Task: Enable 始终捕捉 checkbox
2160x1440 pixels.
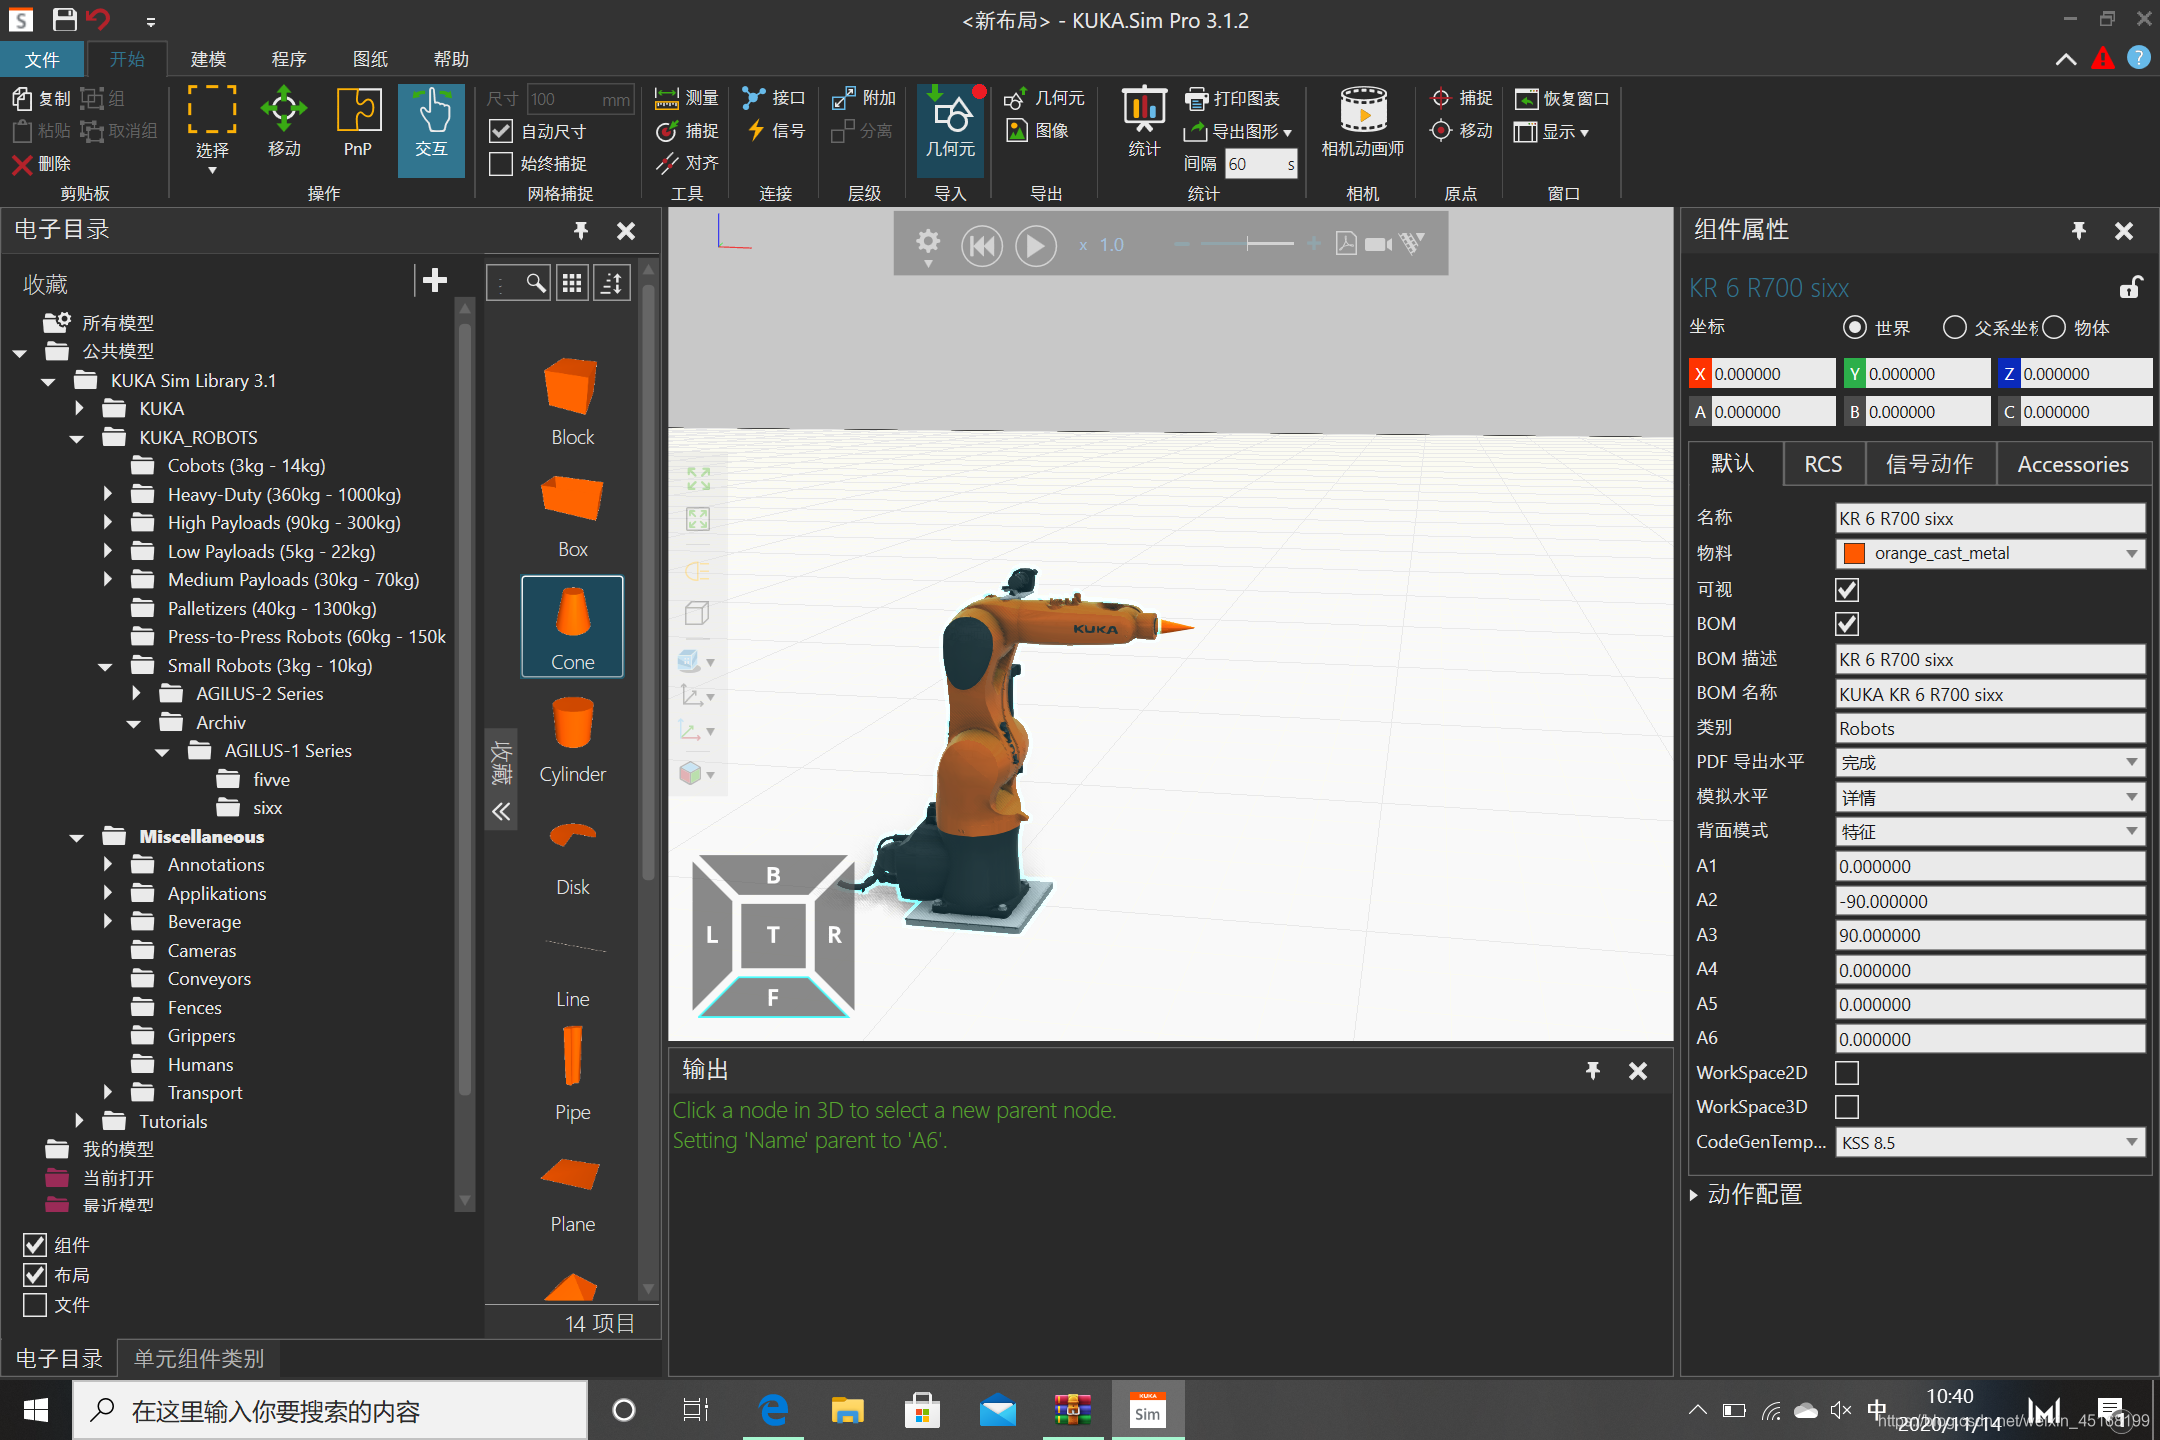Action: (501, 163)
